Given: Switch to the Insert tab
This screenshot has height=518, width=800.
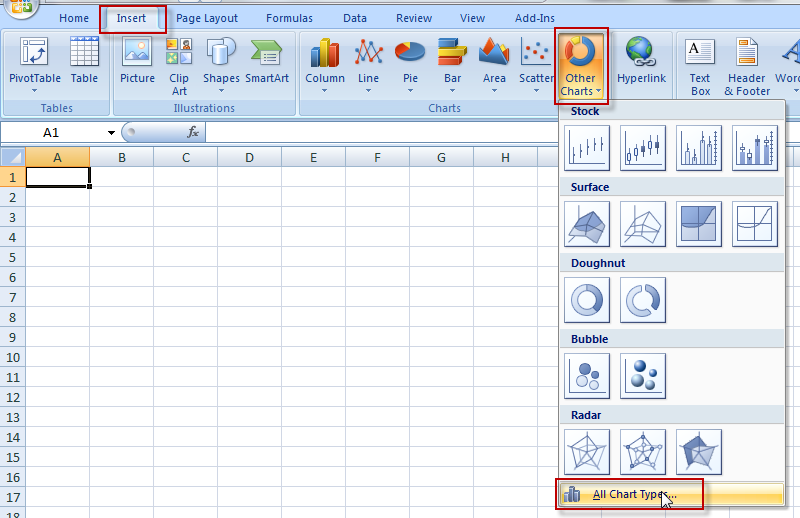Looking at the screenshot, I should pos(131,18).
